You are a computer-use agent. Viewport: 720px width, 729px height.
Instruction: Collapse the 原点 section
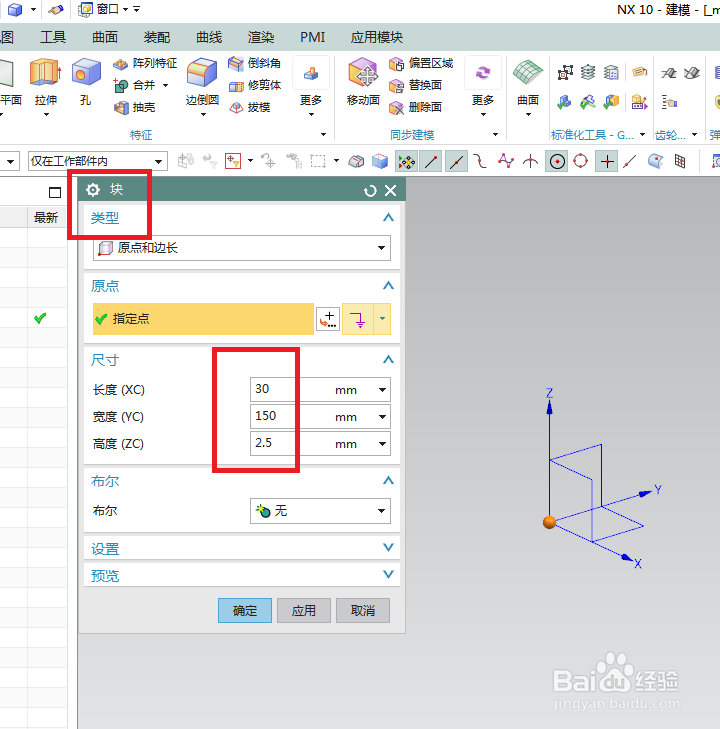click(x=388, y=285)
